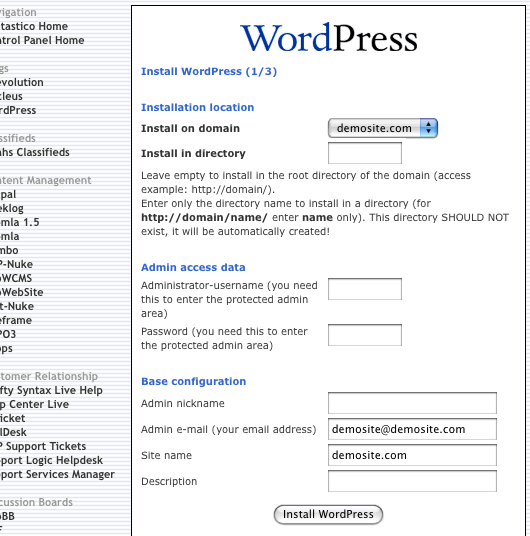Click the 'Base configuration' heading text
The image size is (530, 536).
[x=194, y=381]
